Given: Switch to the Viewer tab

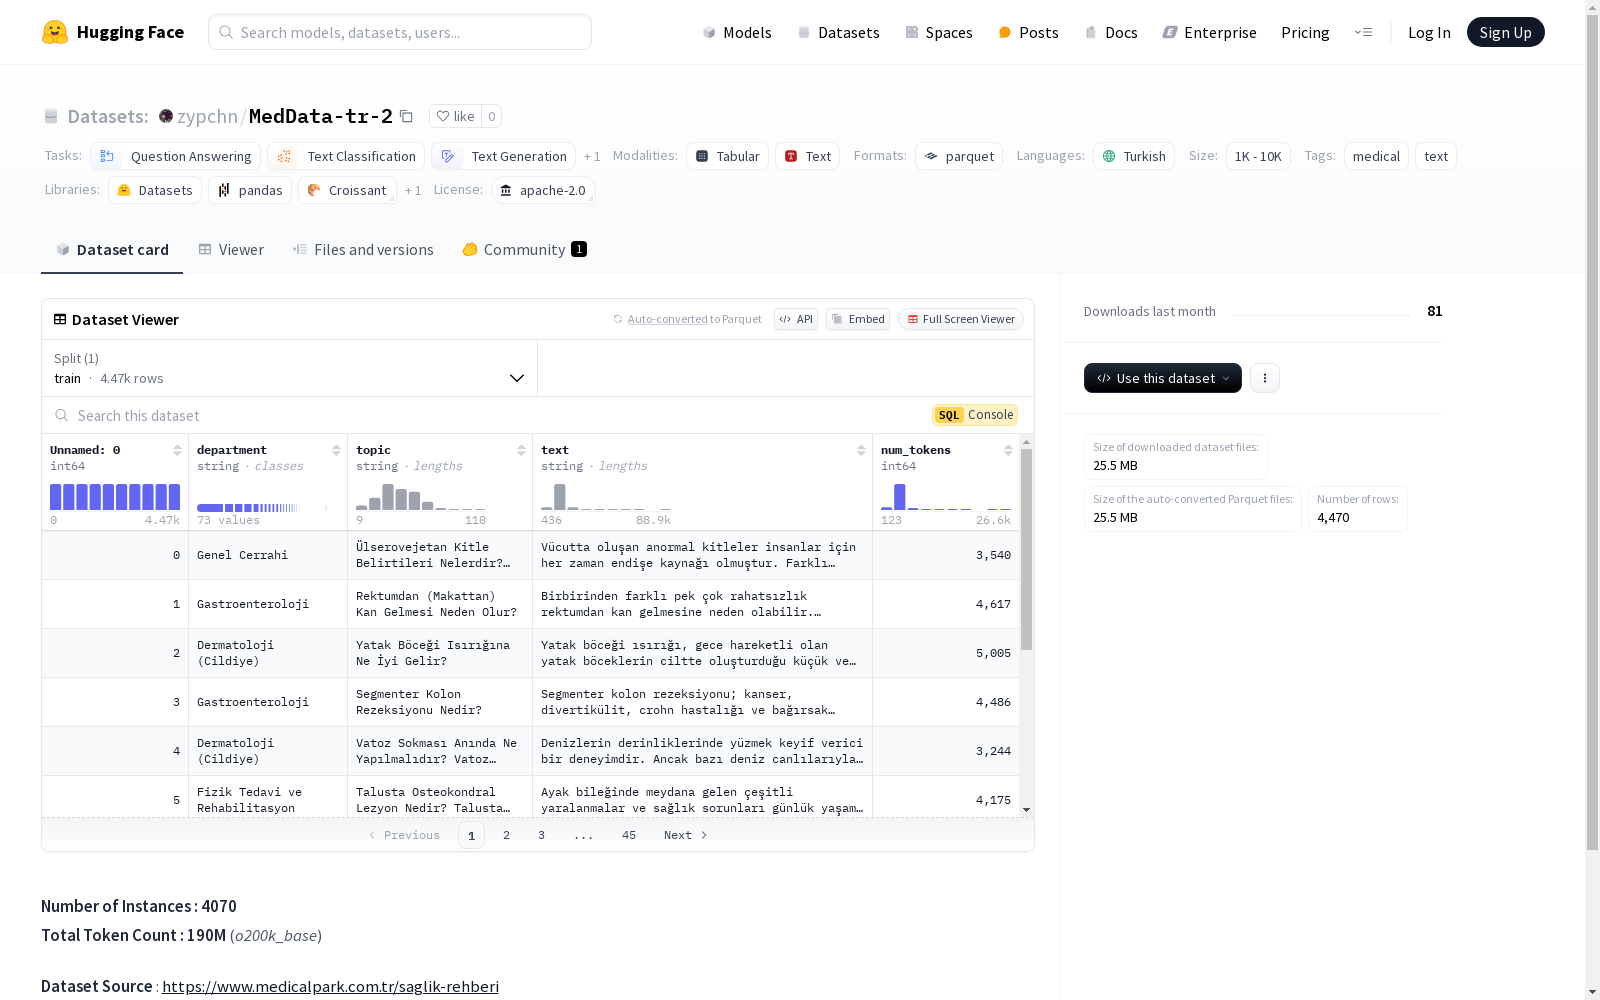Looking at the screenshot, I should (231, 250).
